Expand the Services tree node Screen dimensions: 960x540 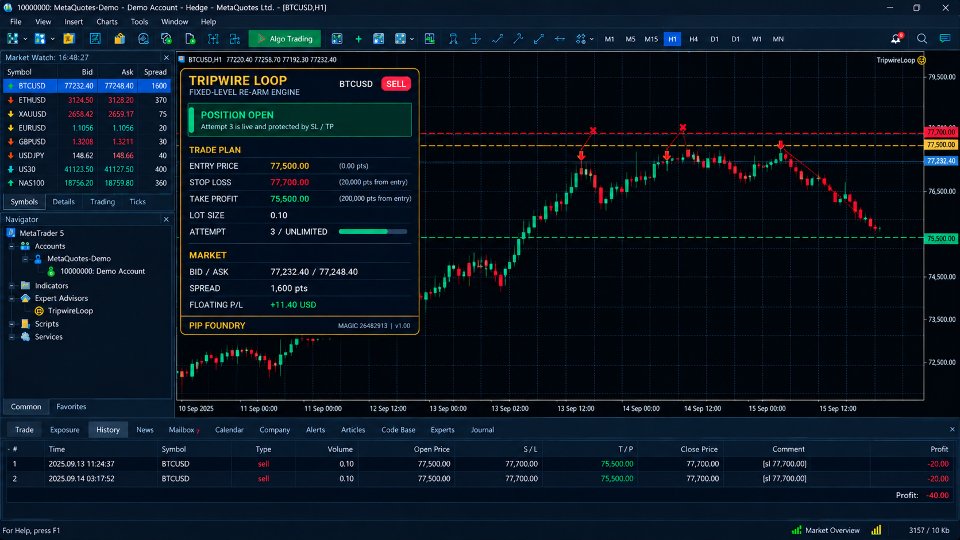[x=12, y=336]
